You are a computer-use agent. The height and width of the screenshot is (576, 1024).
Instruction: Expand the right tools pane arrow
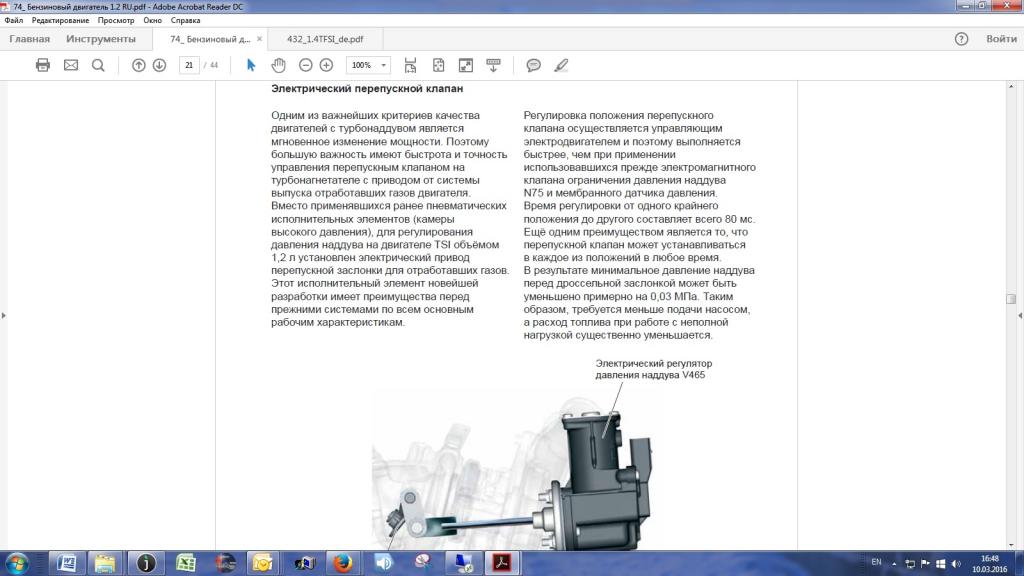[x=1020, y=315]
